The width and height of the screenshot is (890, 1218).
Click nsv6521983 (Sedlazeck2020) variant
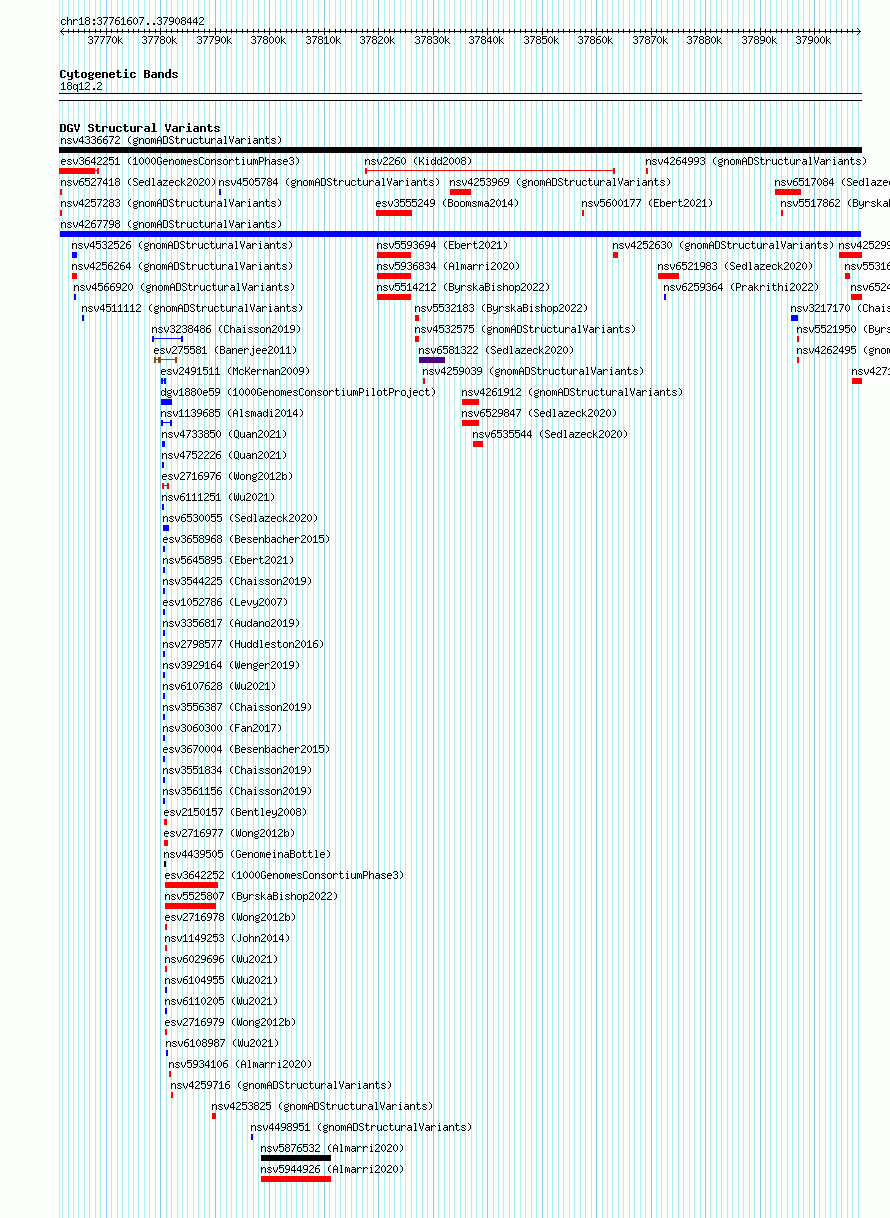click(x=736, y=266)
